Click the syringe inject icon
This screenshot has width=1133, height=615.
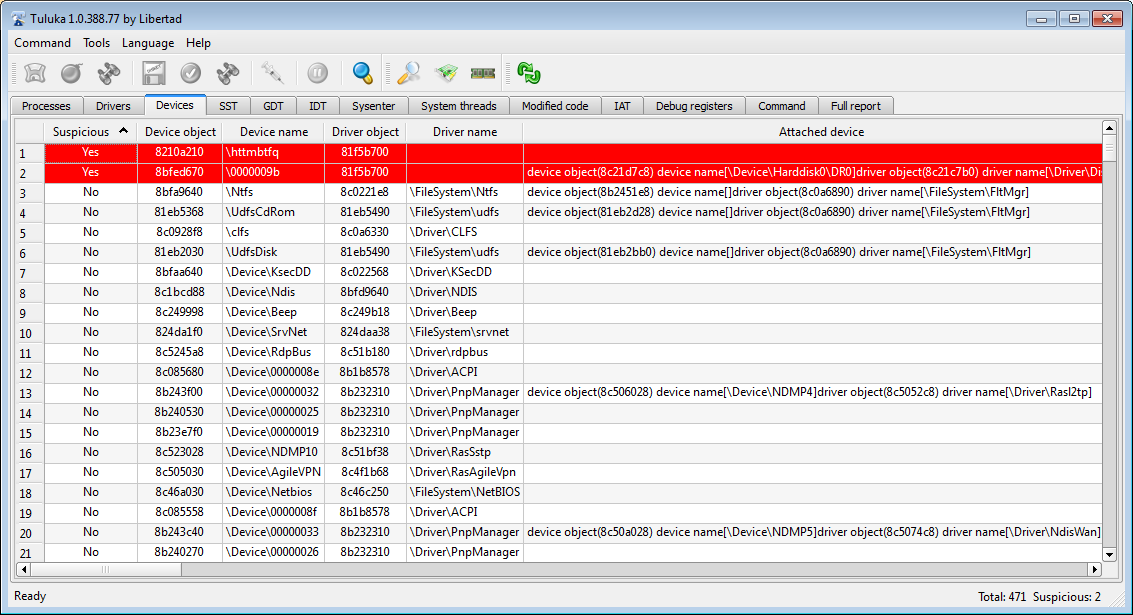click(272, 73)
